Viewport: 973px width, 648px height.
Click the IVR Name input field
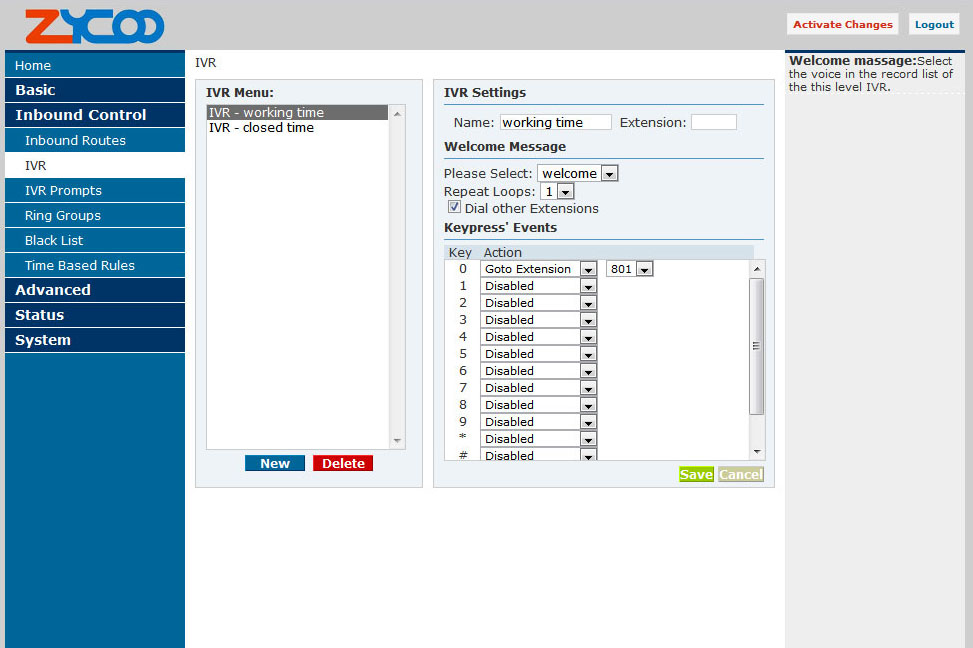tap(555, 122)
